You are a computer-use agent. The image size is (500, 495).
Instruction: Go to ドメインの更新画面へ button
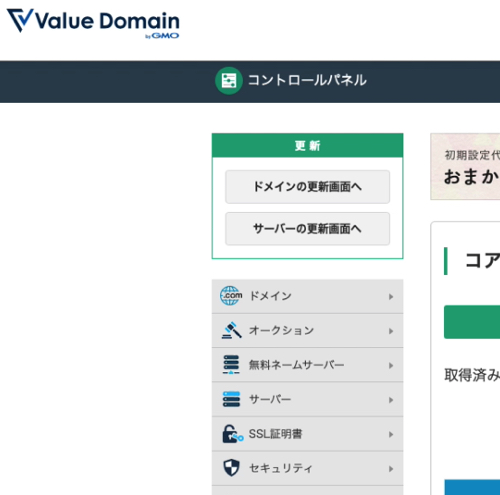tap(307, 187)
